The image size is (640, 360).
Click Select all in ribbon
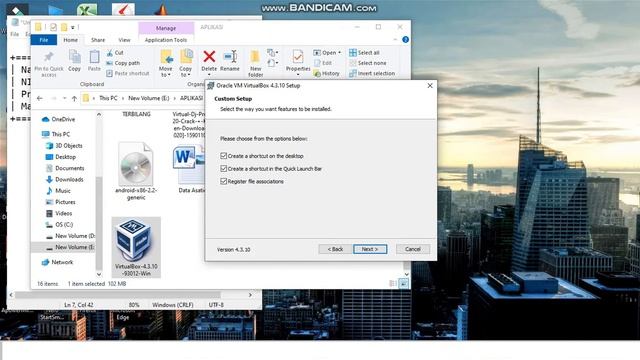[364, 53]
